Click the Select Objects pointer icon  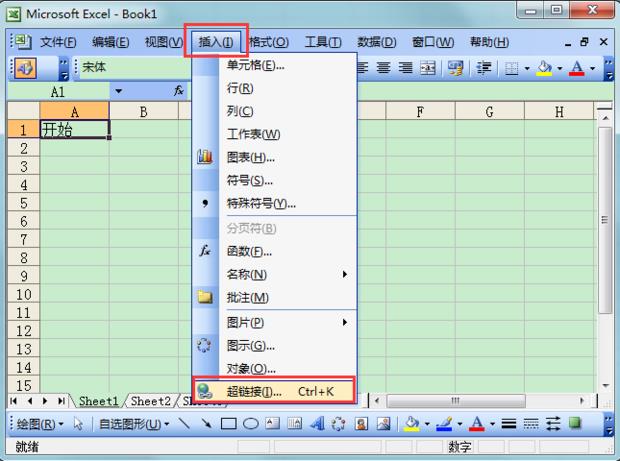tap(78, 424)
